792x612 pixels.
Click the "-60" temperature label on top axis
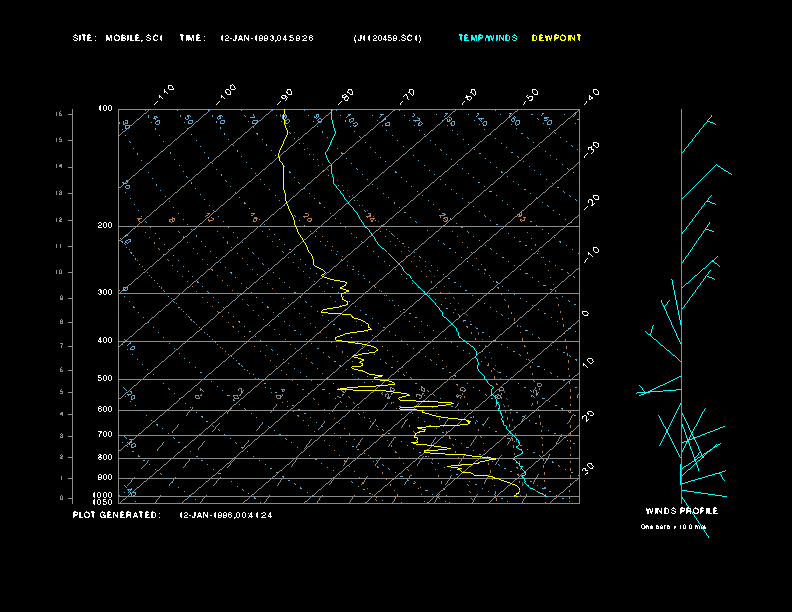point(469,96)
